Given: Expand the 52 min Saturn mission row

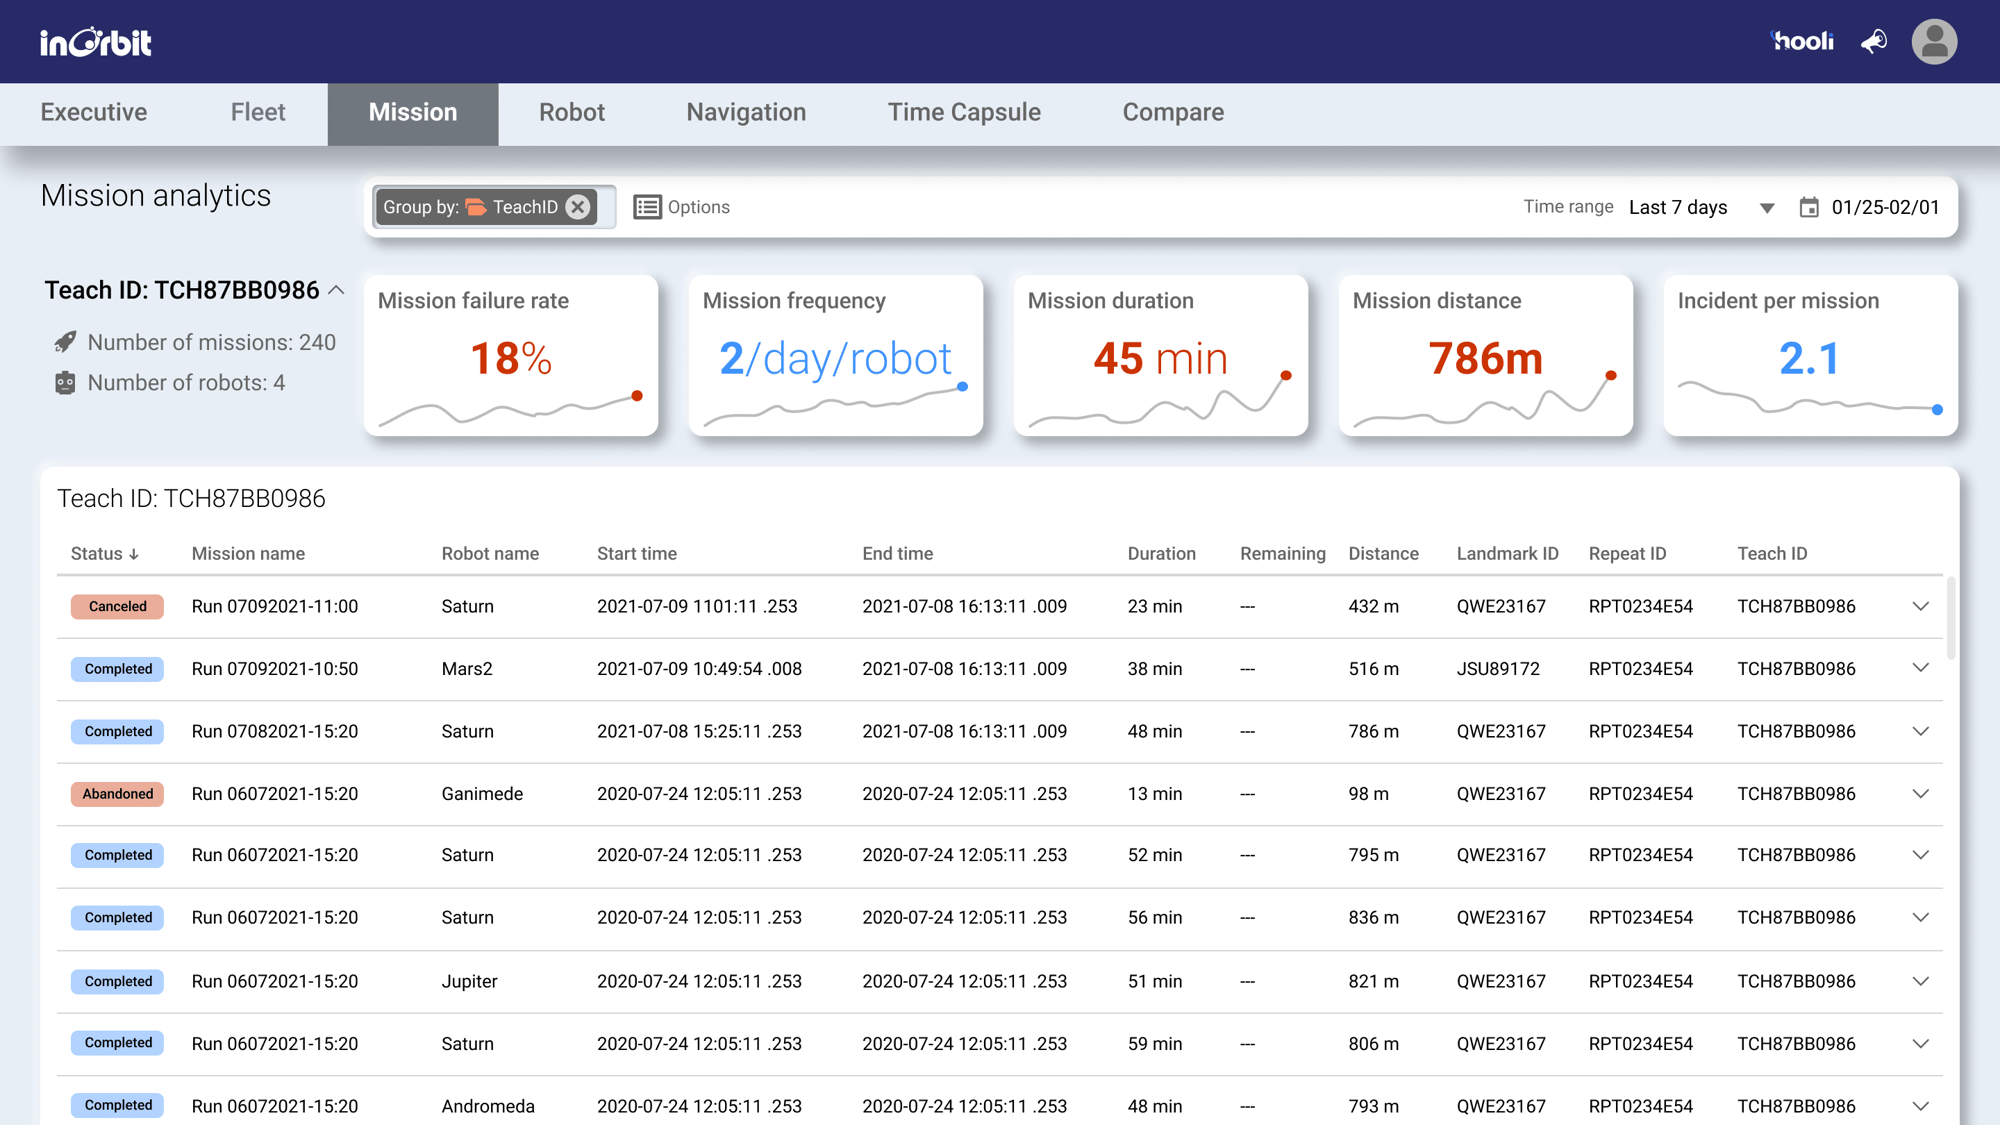Looking at the screenshot, I should [1920, 855].
